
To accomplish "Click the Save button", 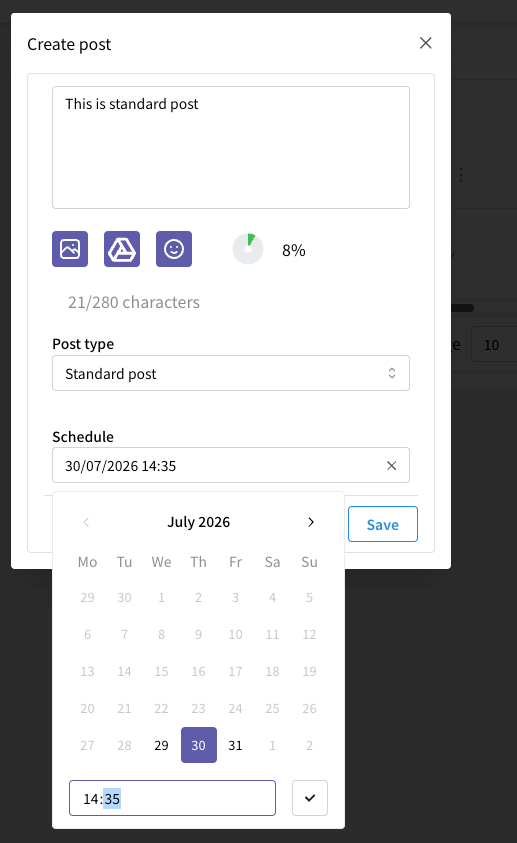I will click(x=383, y=524).
